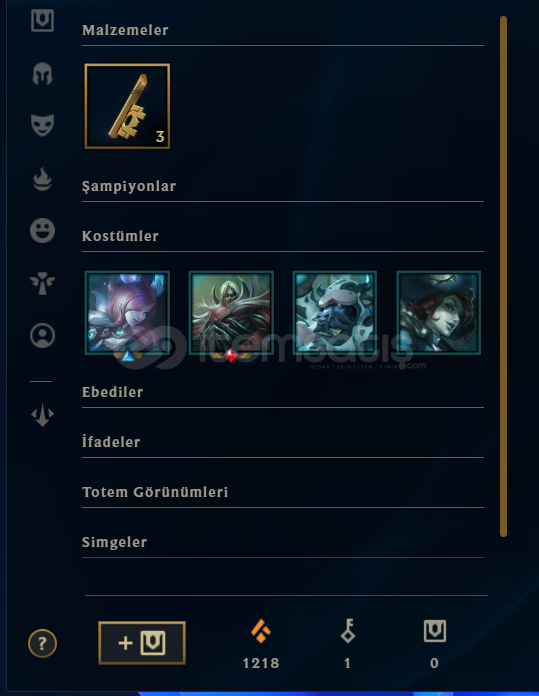Click the Kostümler section header
The width and height of the screenshot is (539, 696).
(120, 236)
